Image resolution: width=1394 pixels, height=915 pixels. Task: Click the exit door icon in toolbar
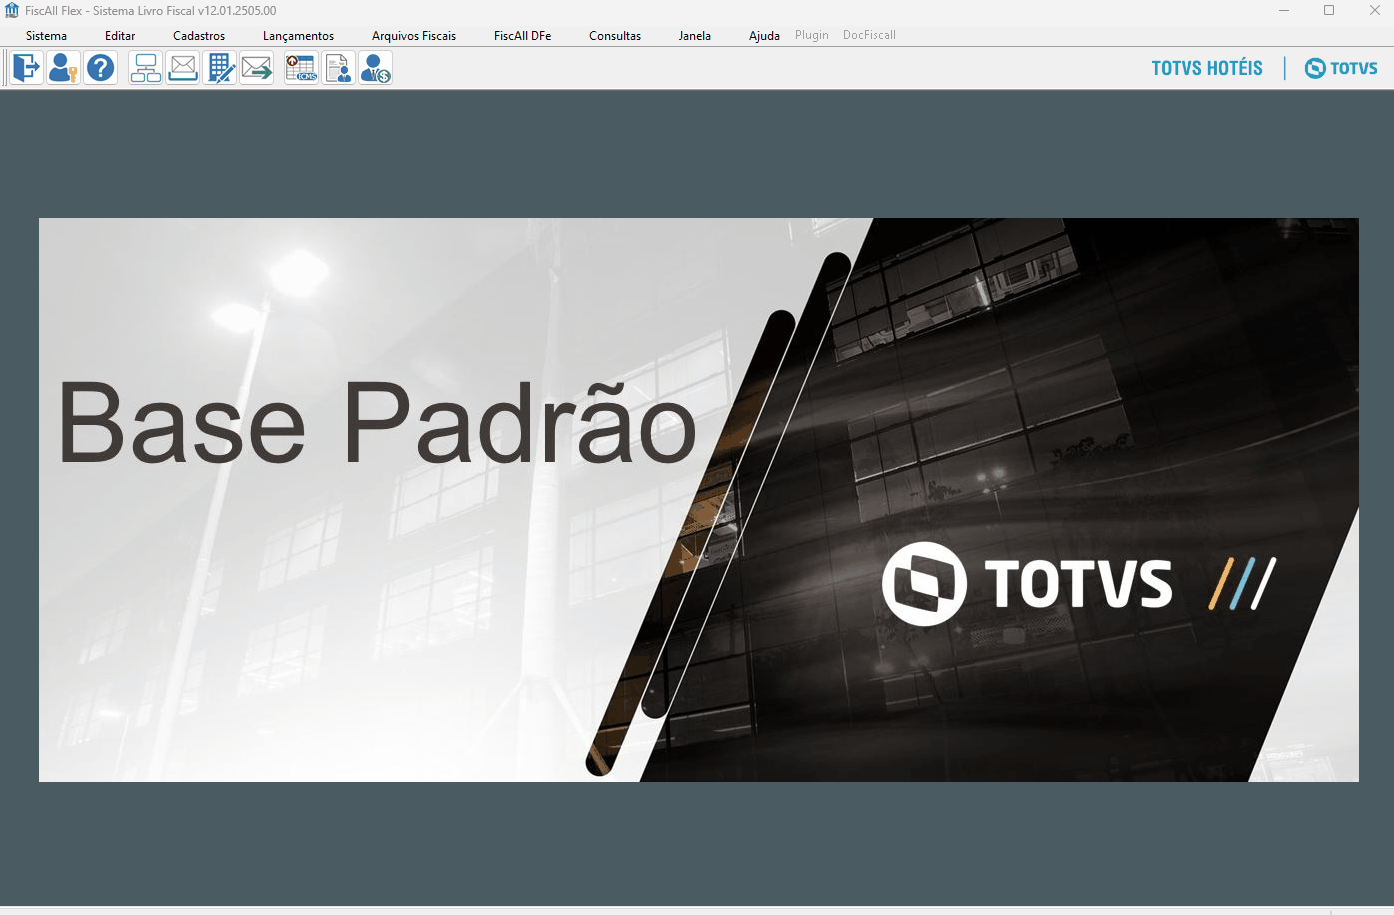tap(26, 68)
